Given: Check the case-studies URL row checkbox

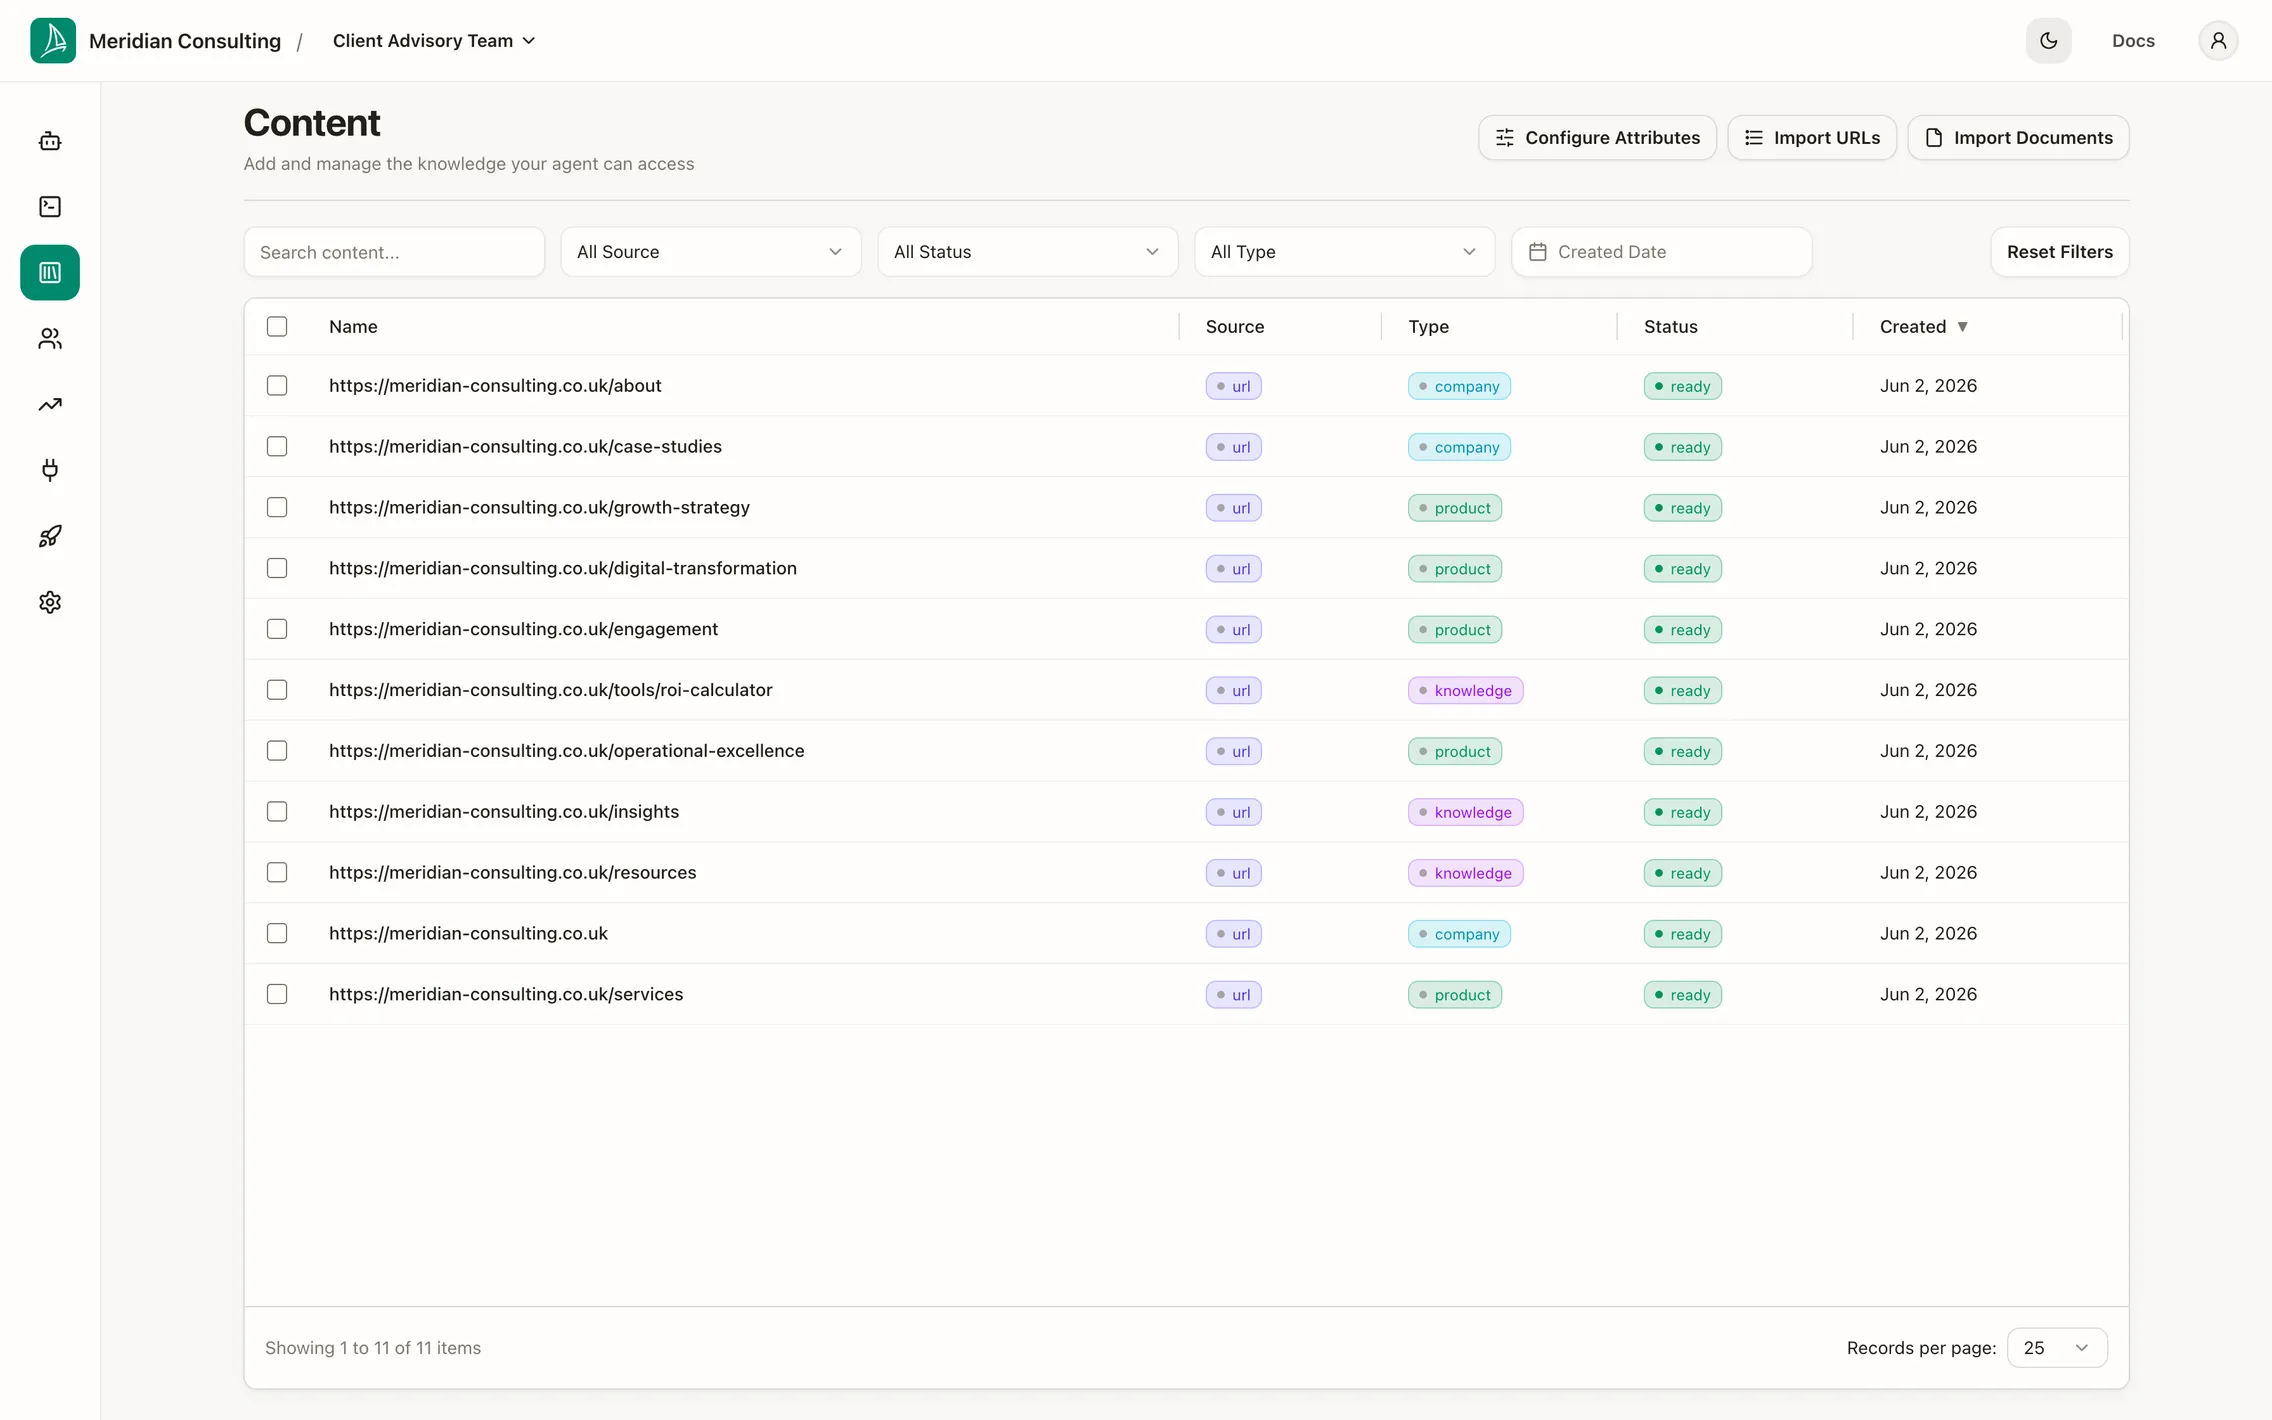Looking at the screenshot, I should click(x=277, y=446).
